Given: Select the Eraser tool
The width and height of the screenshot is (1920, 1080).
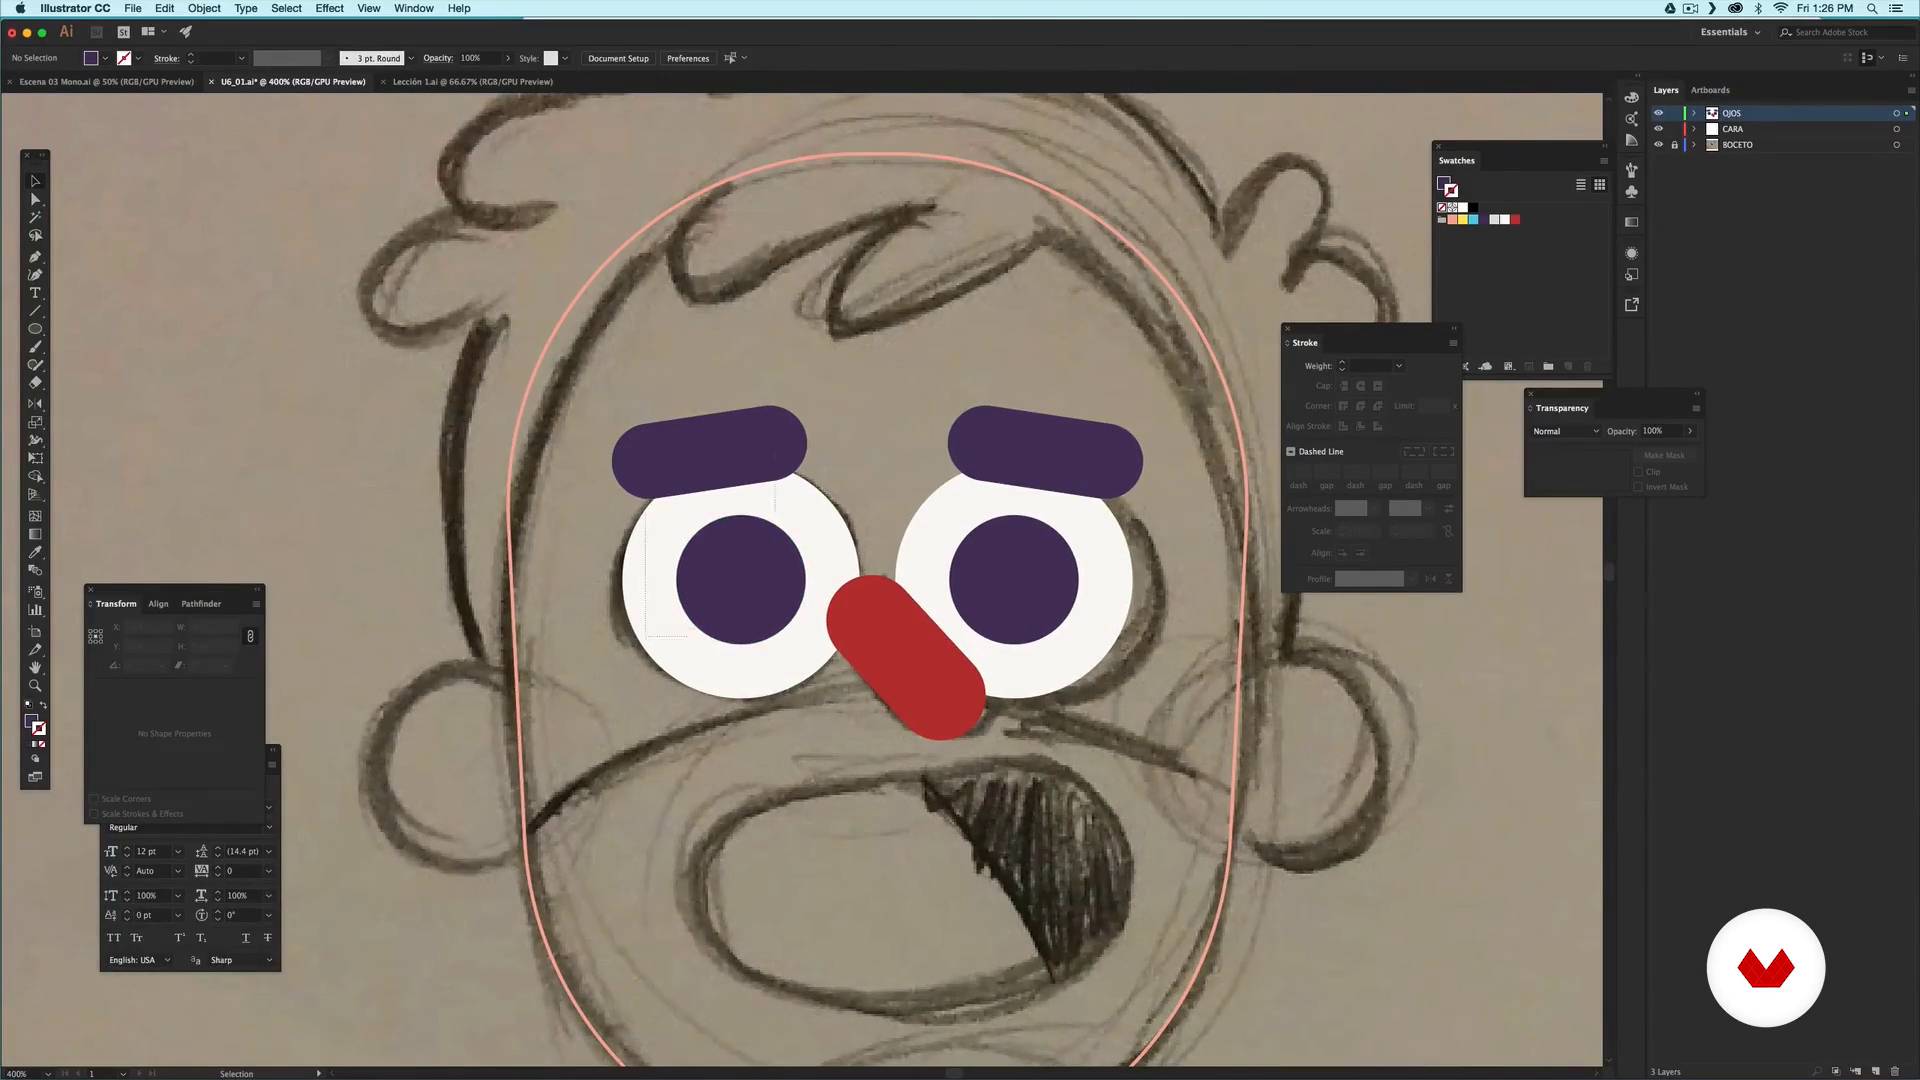Looking at the screenshot, I should 35,383.
